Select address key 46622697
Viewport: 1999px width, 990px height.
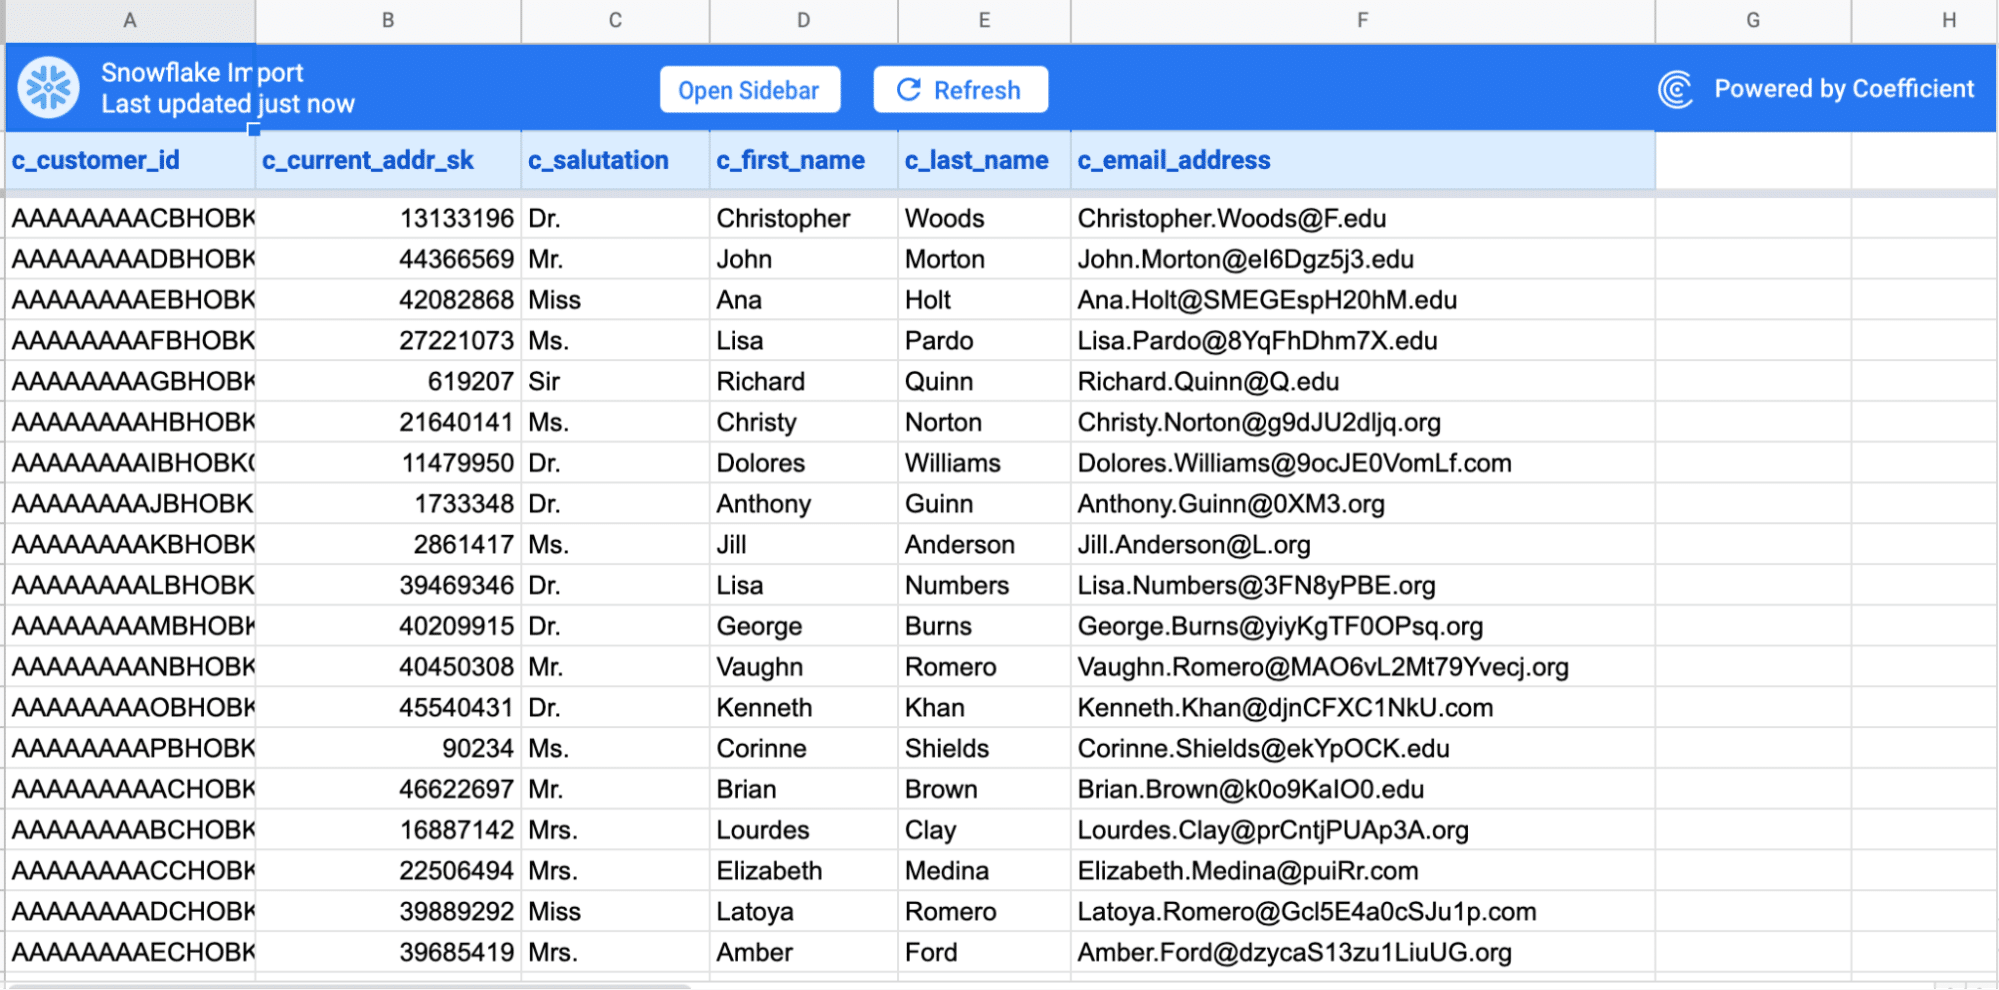[388, 789]
